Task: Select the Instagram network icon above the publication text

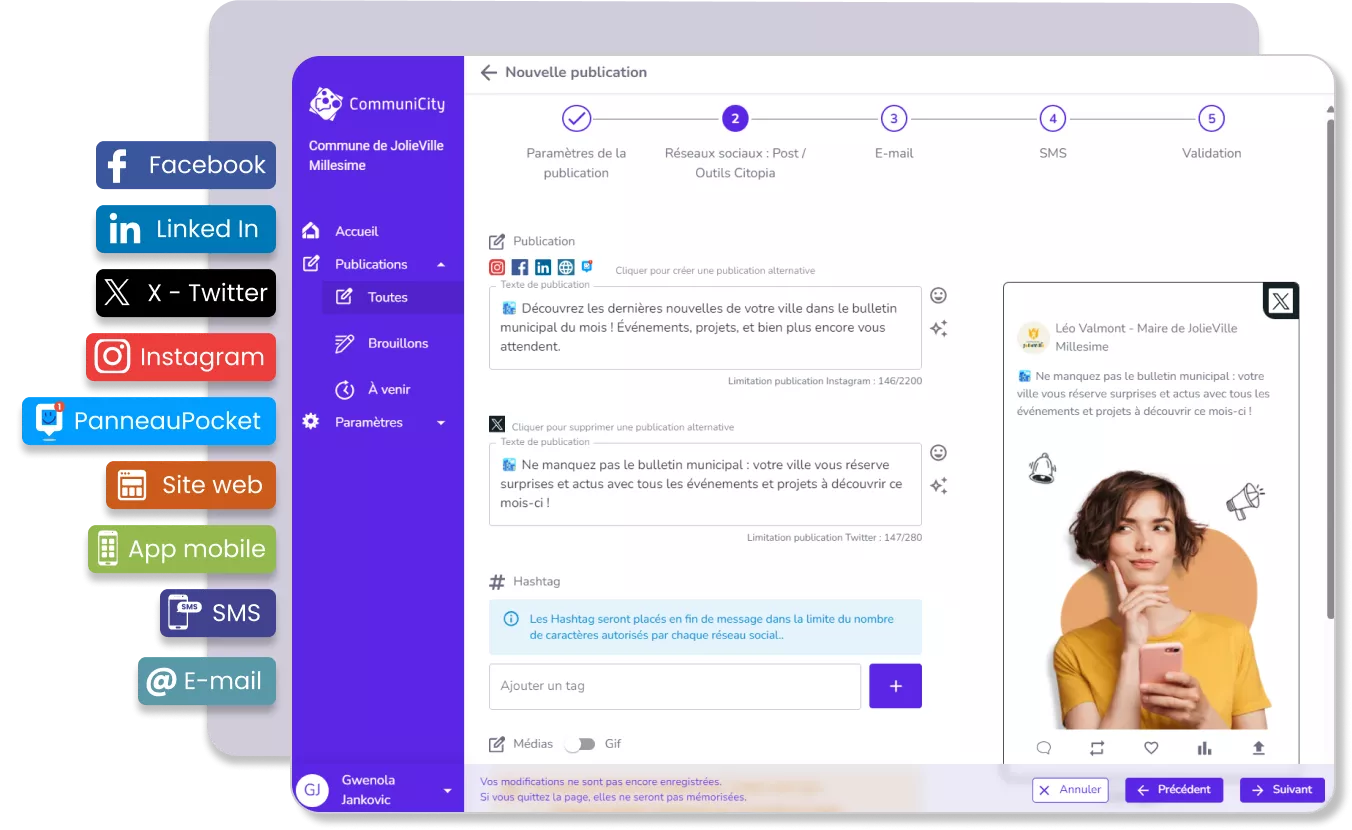Action: coord(497,267)
